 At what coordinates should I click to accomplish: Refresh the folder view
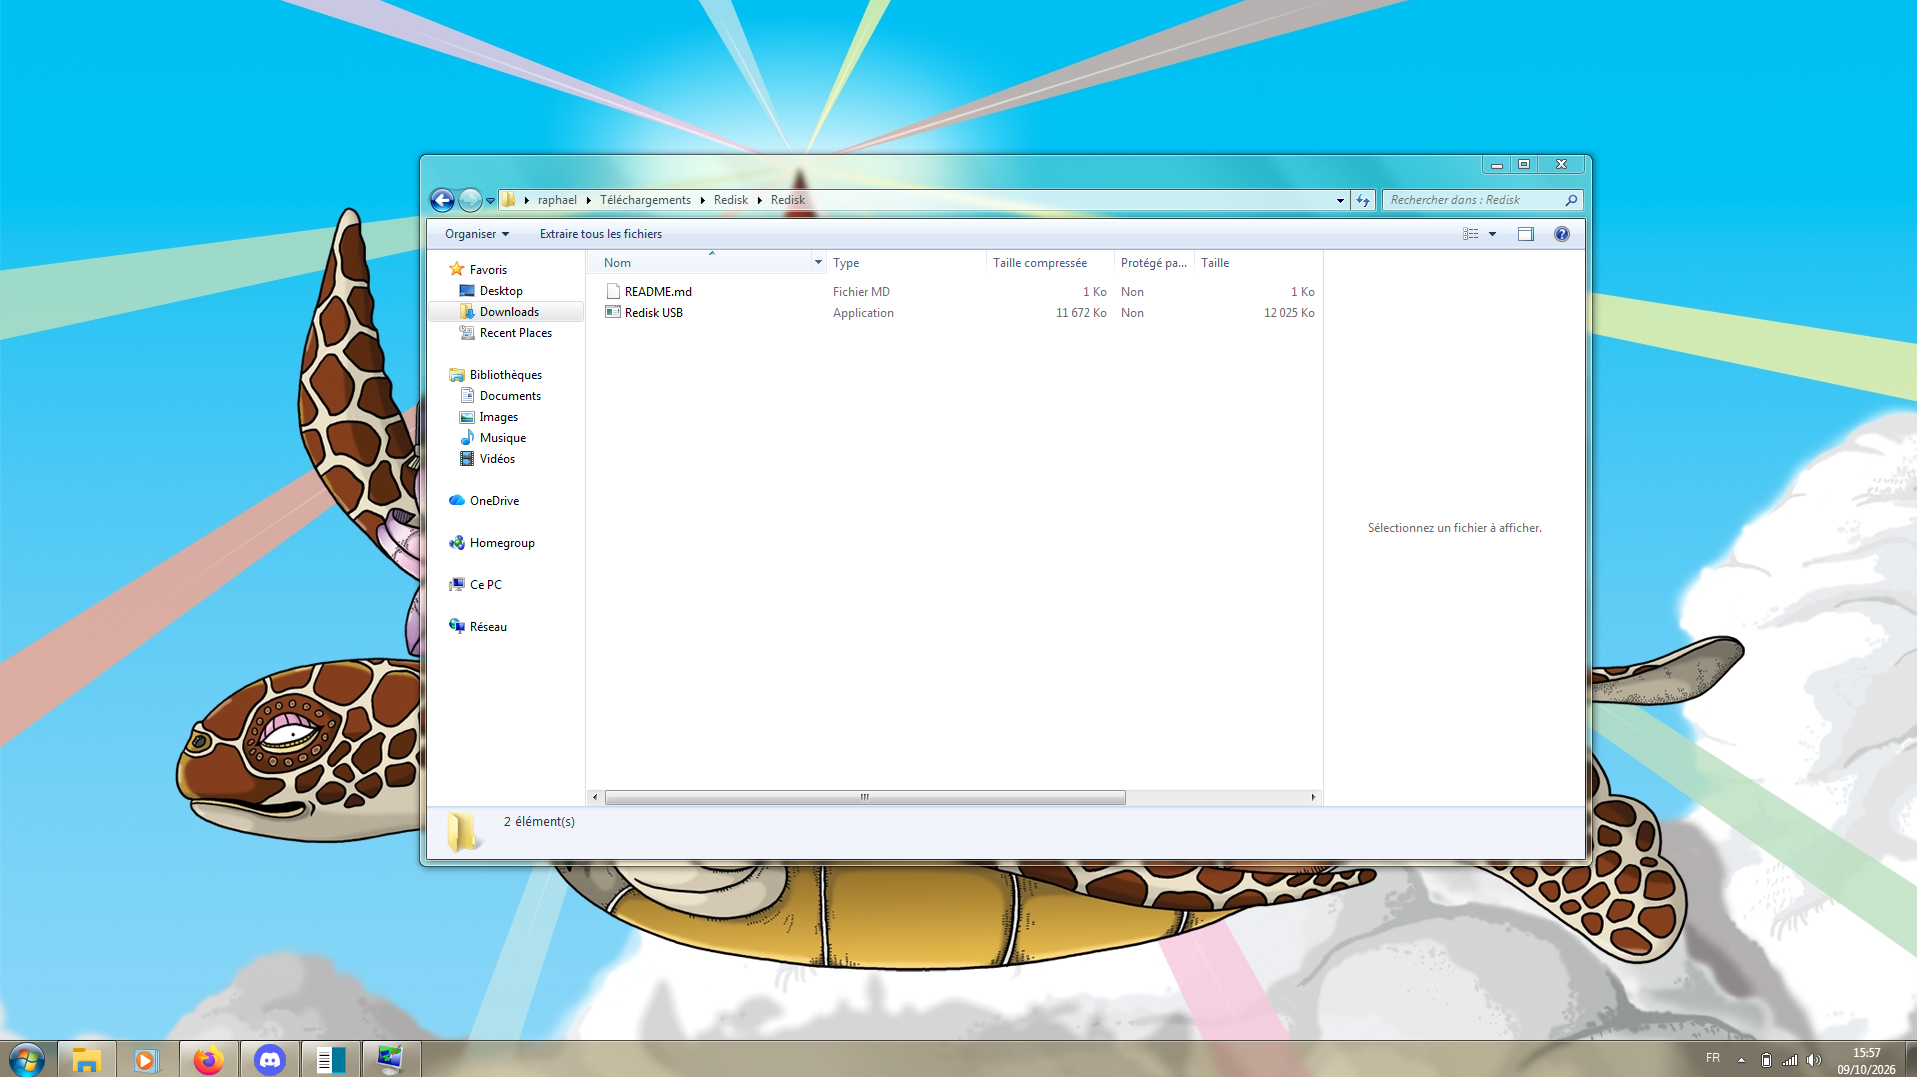tap(1363, 200)
